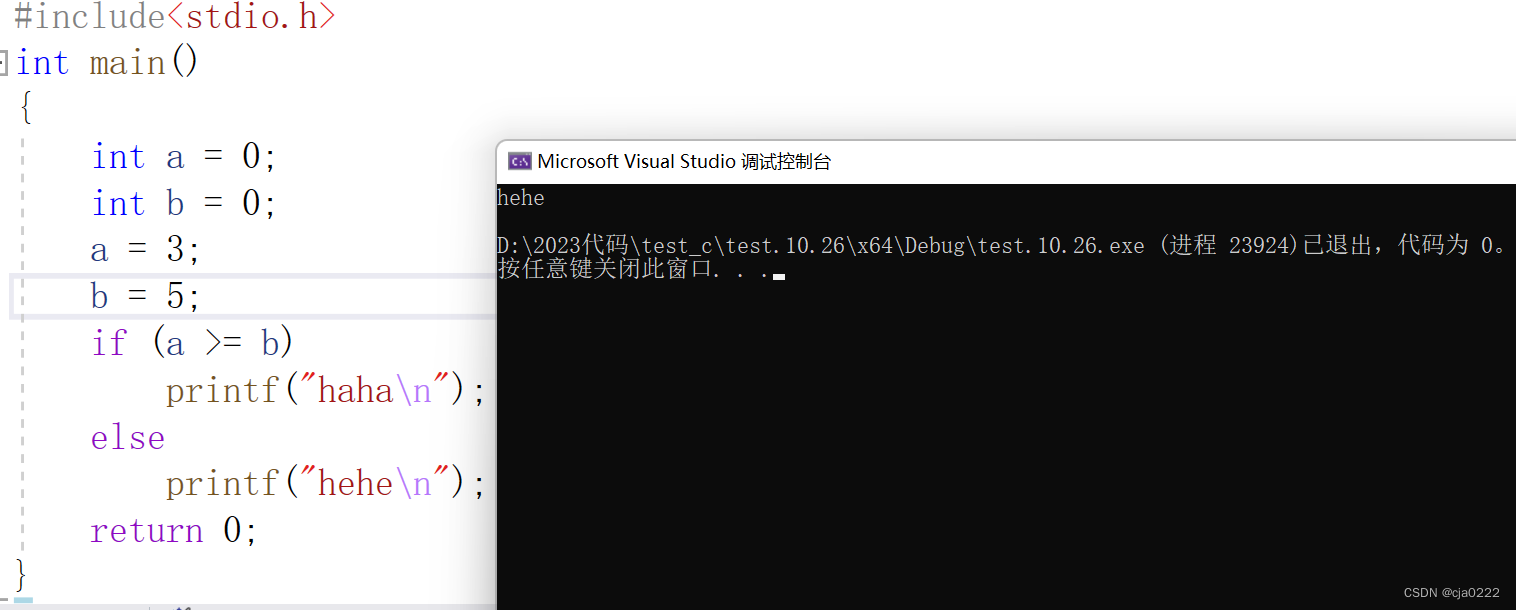Image resolution: width=1516 pixels, height=610 pixels.
Task: Click the else keyword
Action: (127, 436)
